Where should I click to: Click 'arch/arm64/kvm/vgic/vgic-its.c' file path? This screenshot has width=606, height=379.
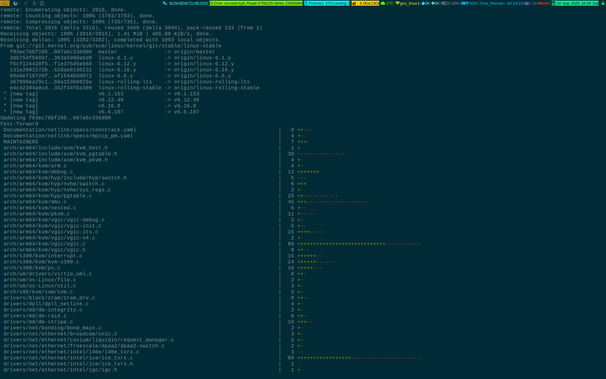[x=51, y=232]
